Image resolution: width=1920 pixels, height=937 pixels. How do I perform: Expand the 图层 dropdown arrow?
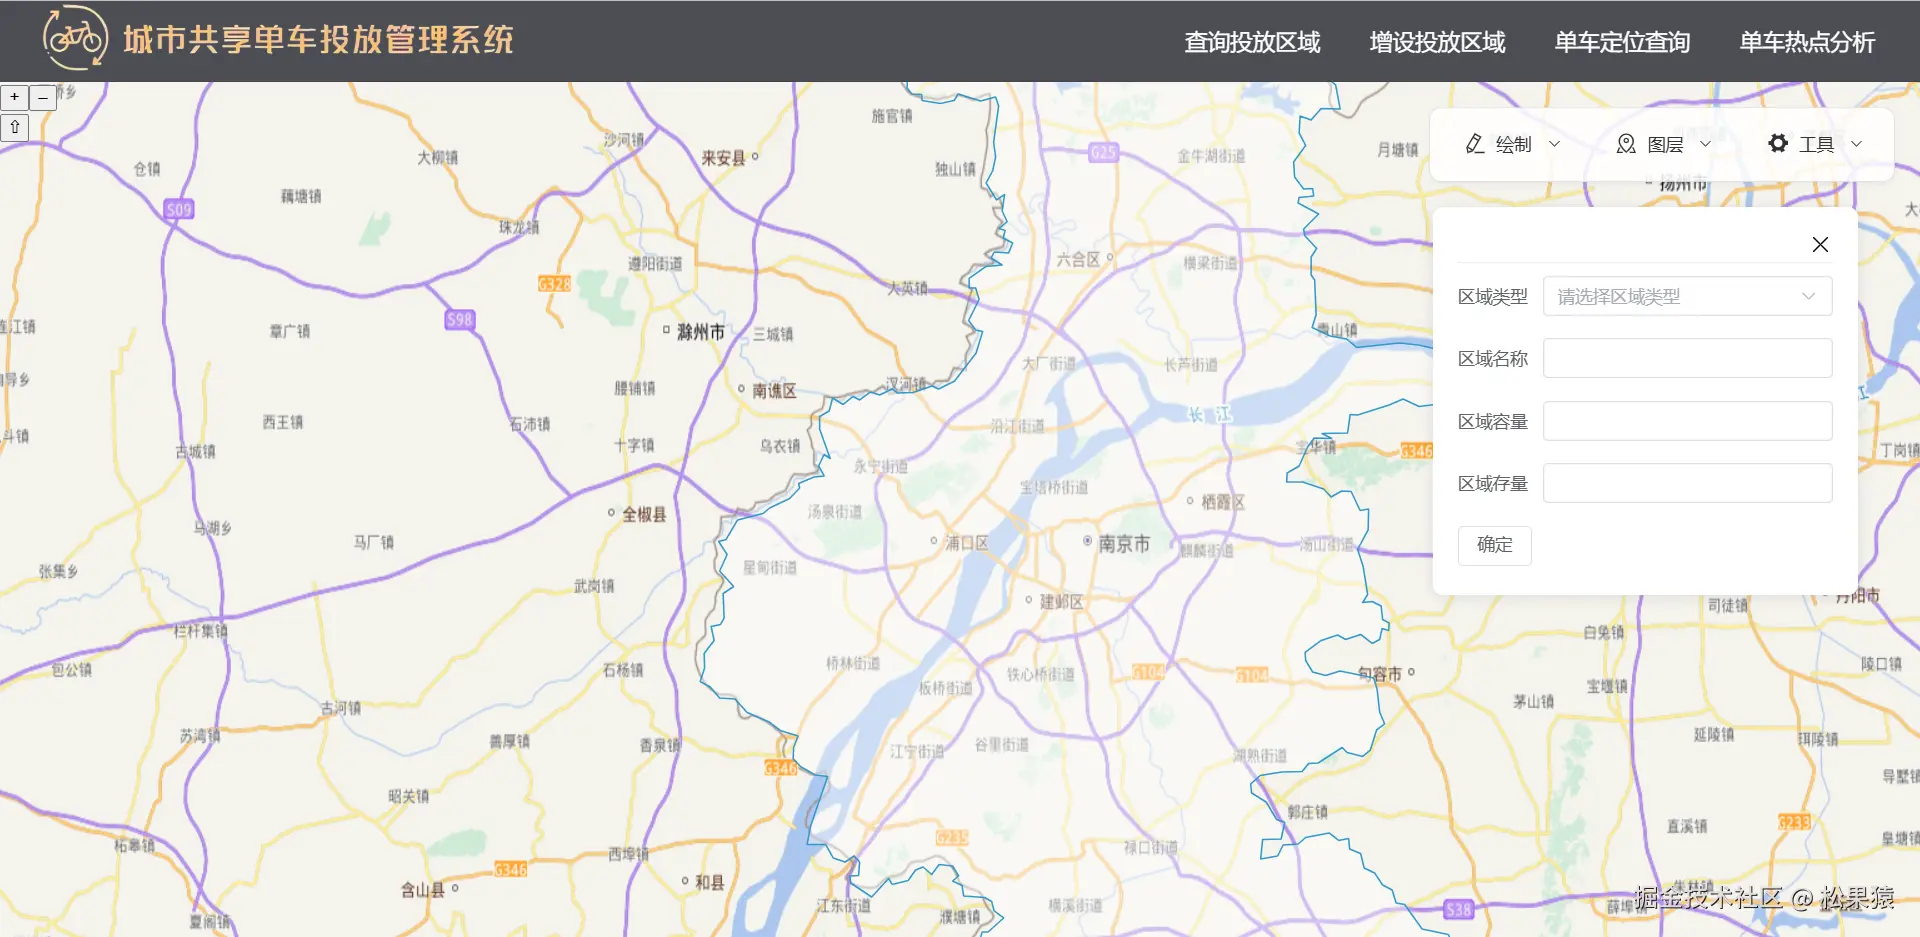click(x=1706, y=144)
